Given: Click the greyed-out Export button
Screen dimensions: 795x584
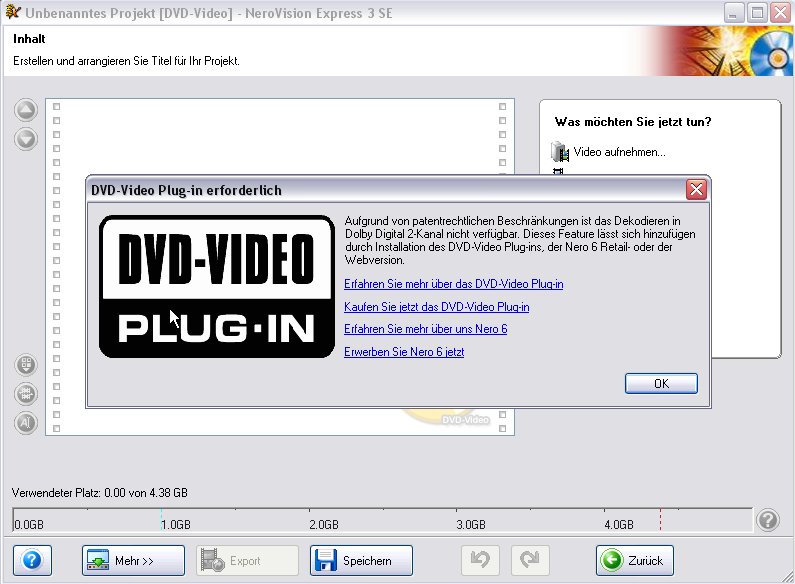Looking at the screenshot, I should [247, 560].
